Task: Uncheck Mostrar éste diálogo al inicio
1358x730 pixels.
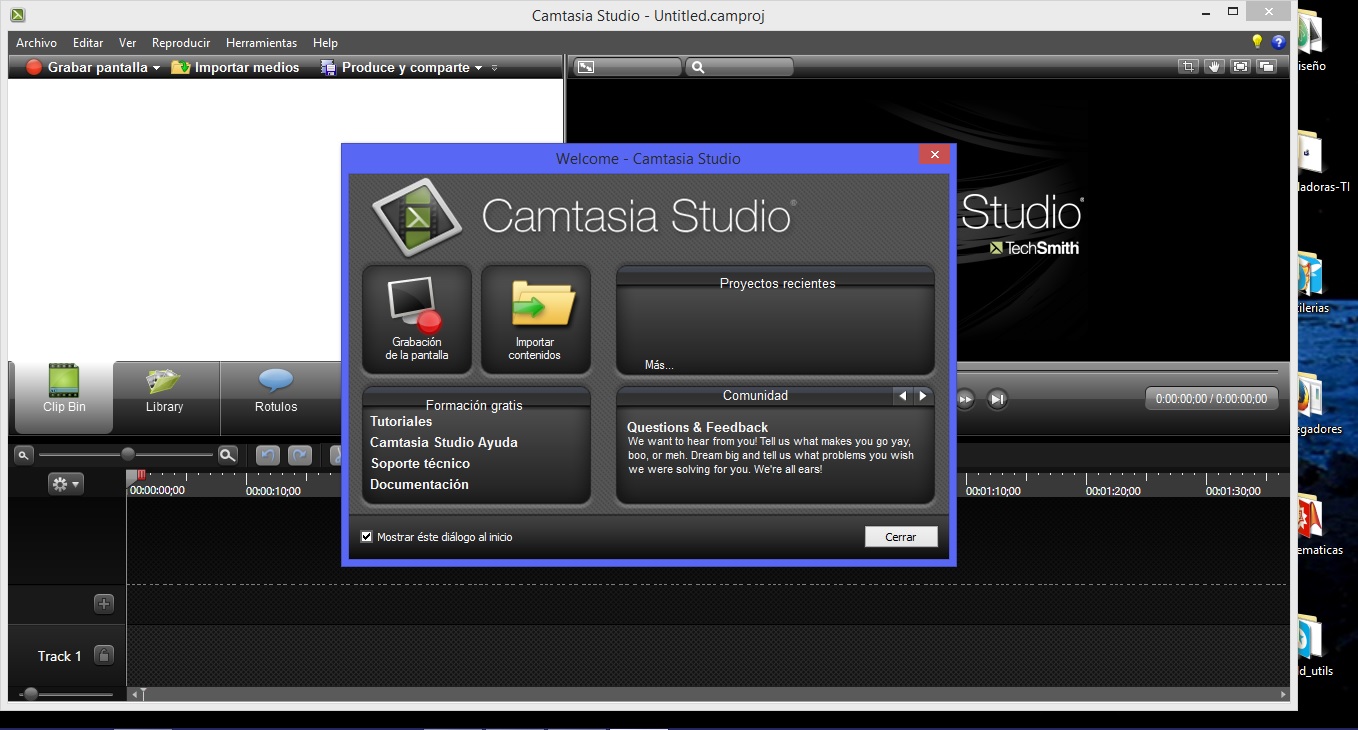Action: coord(367,537)
